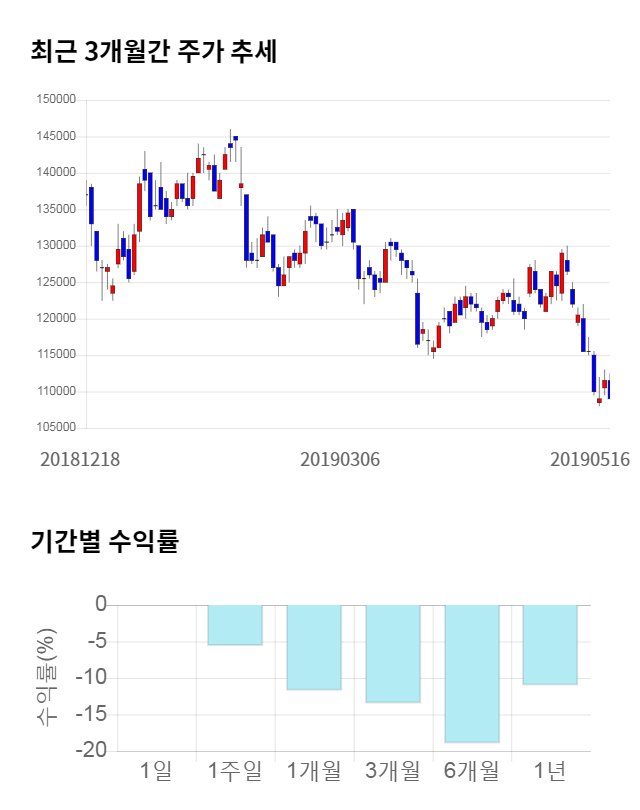Select the -20 return axis label
The height and width of the screenshot is (810, 640).
point(93,750)
